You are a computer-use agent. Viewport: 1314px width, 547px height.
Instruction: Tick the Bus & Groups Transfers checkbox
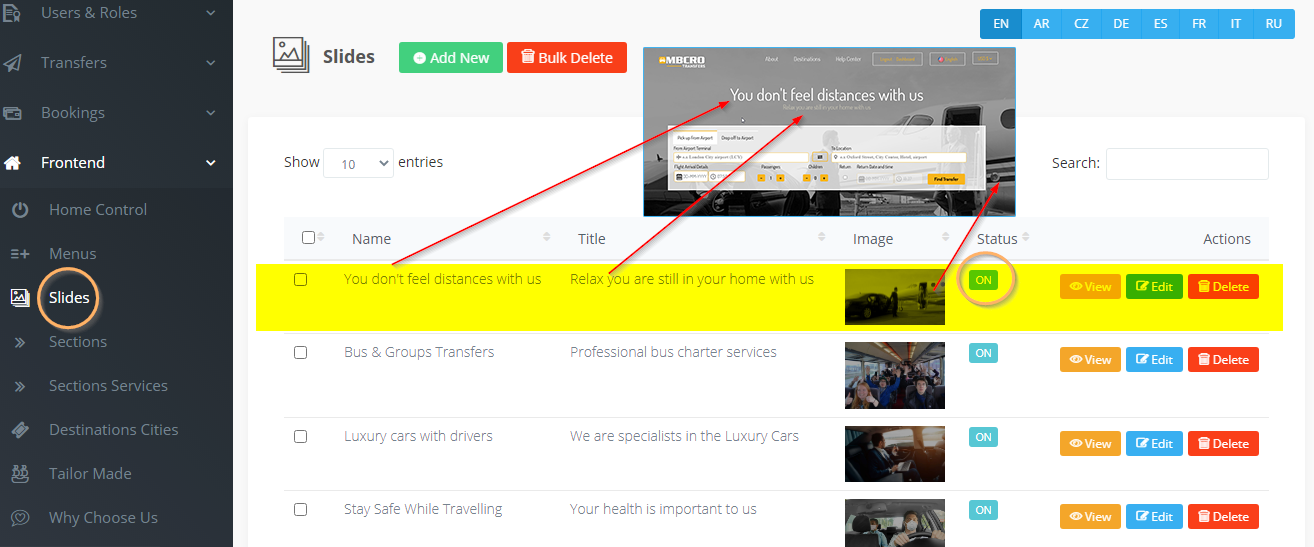coord(300,353)
